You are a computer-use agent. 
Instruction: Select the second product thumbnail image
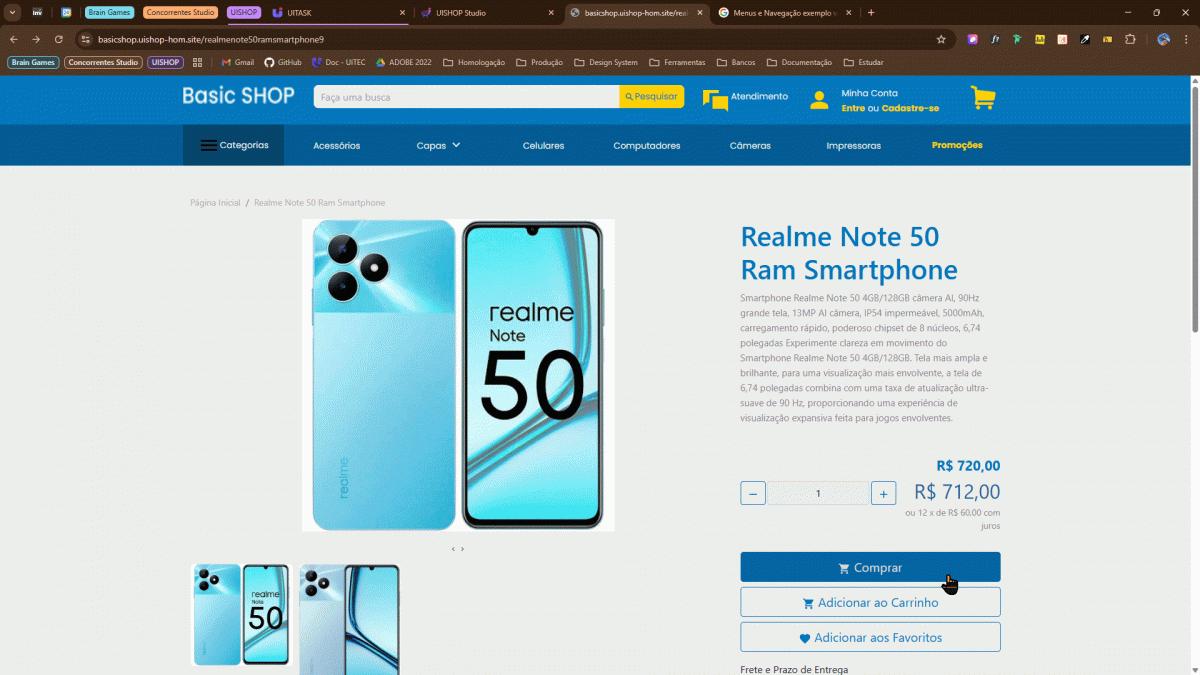tap(349, 618)
